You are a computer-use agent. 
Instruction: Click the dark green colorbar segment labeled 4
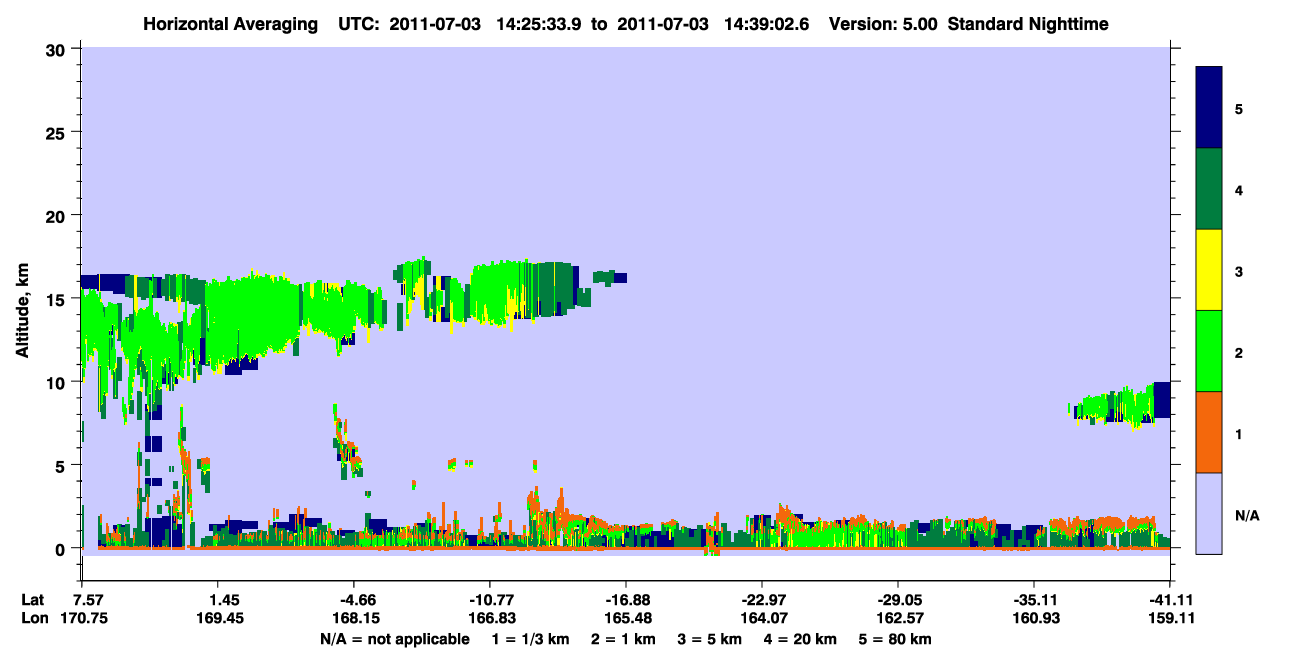point(1209,189)
